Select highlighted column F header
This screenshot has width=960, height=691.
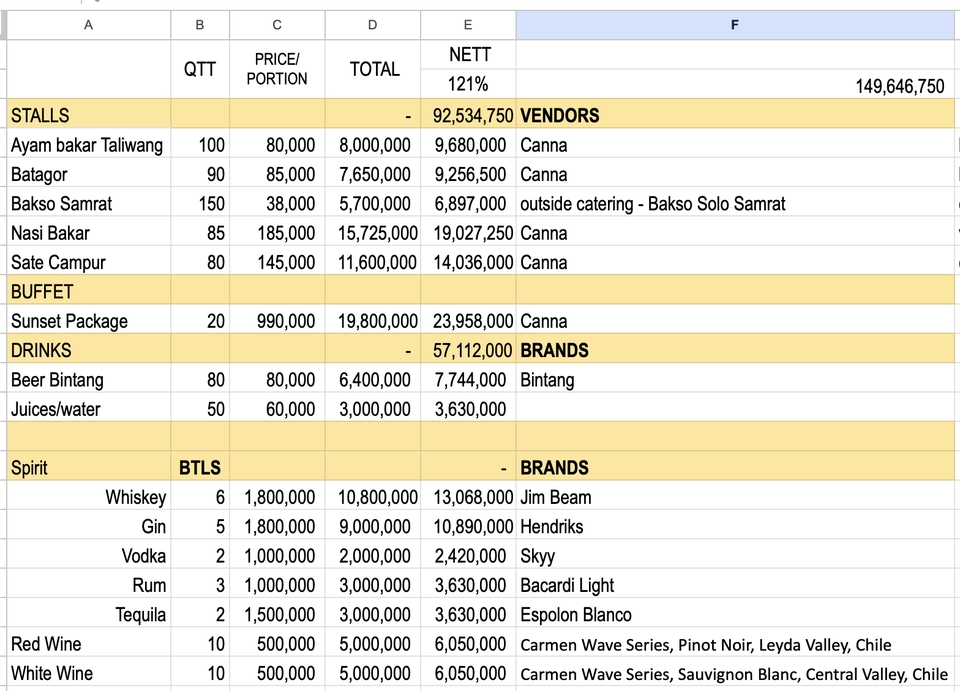[x=735, y=25]
